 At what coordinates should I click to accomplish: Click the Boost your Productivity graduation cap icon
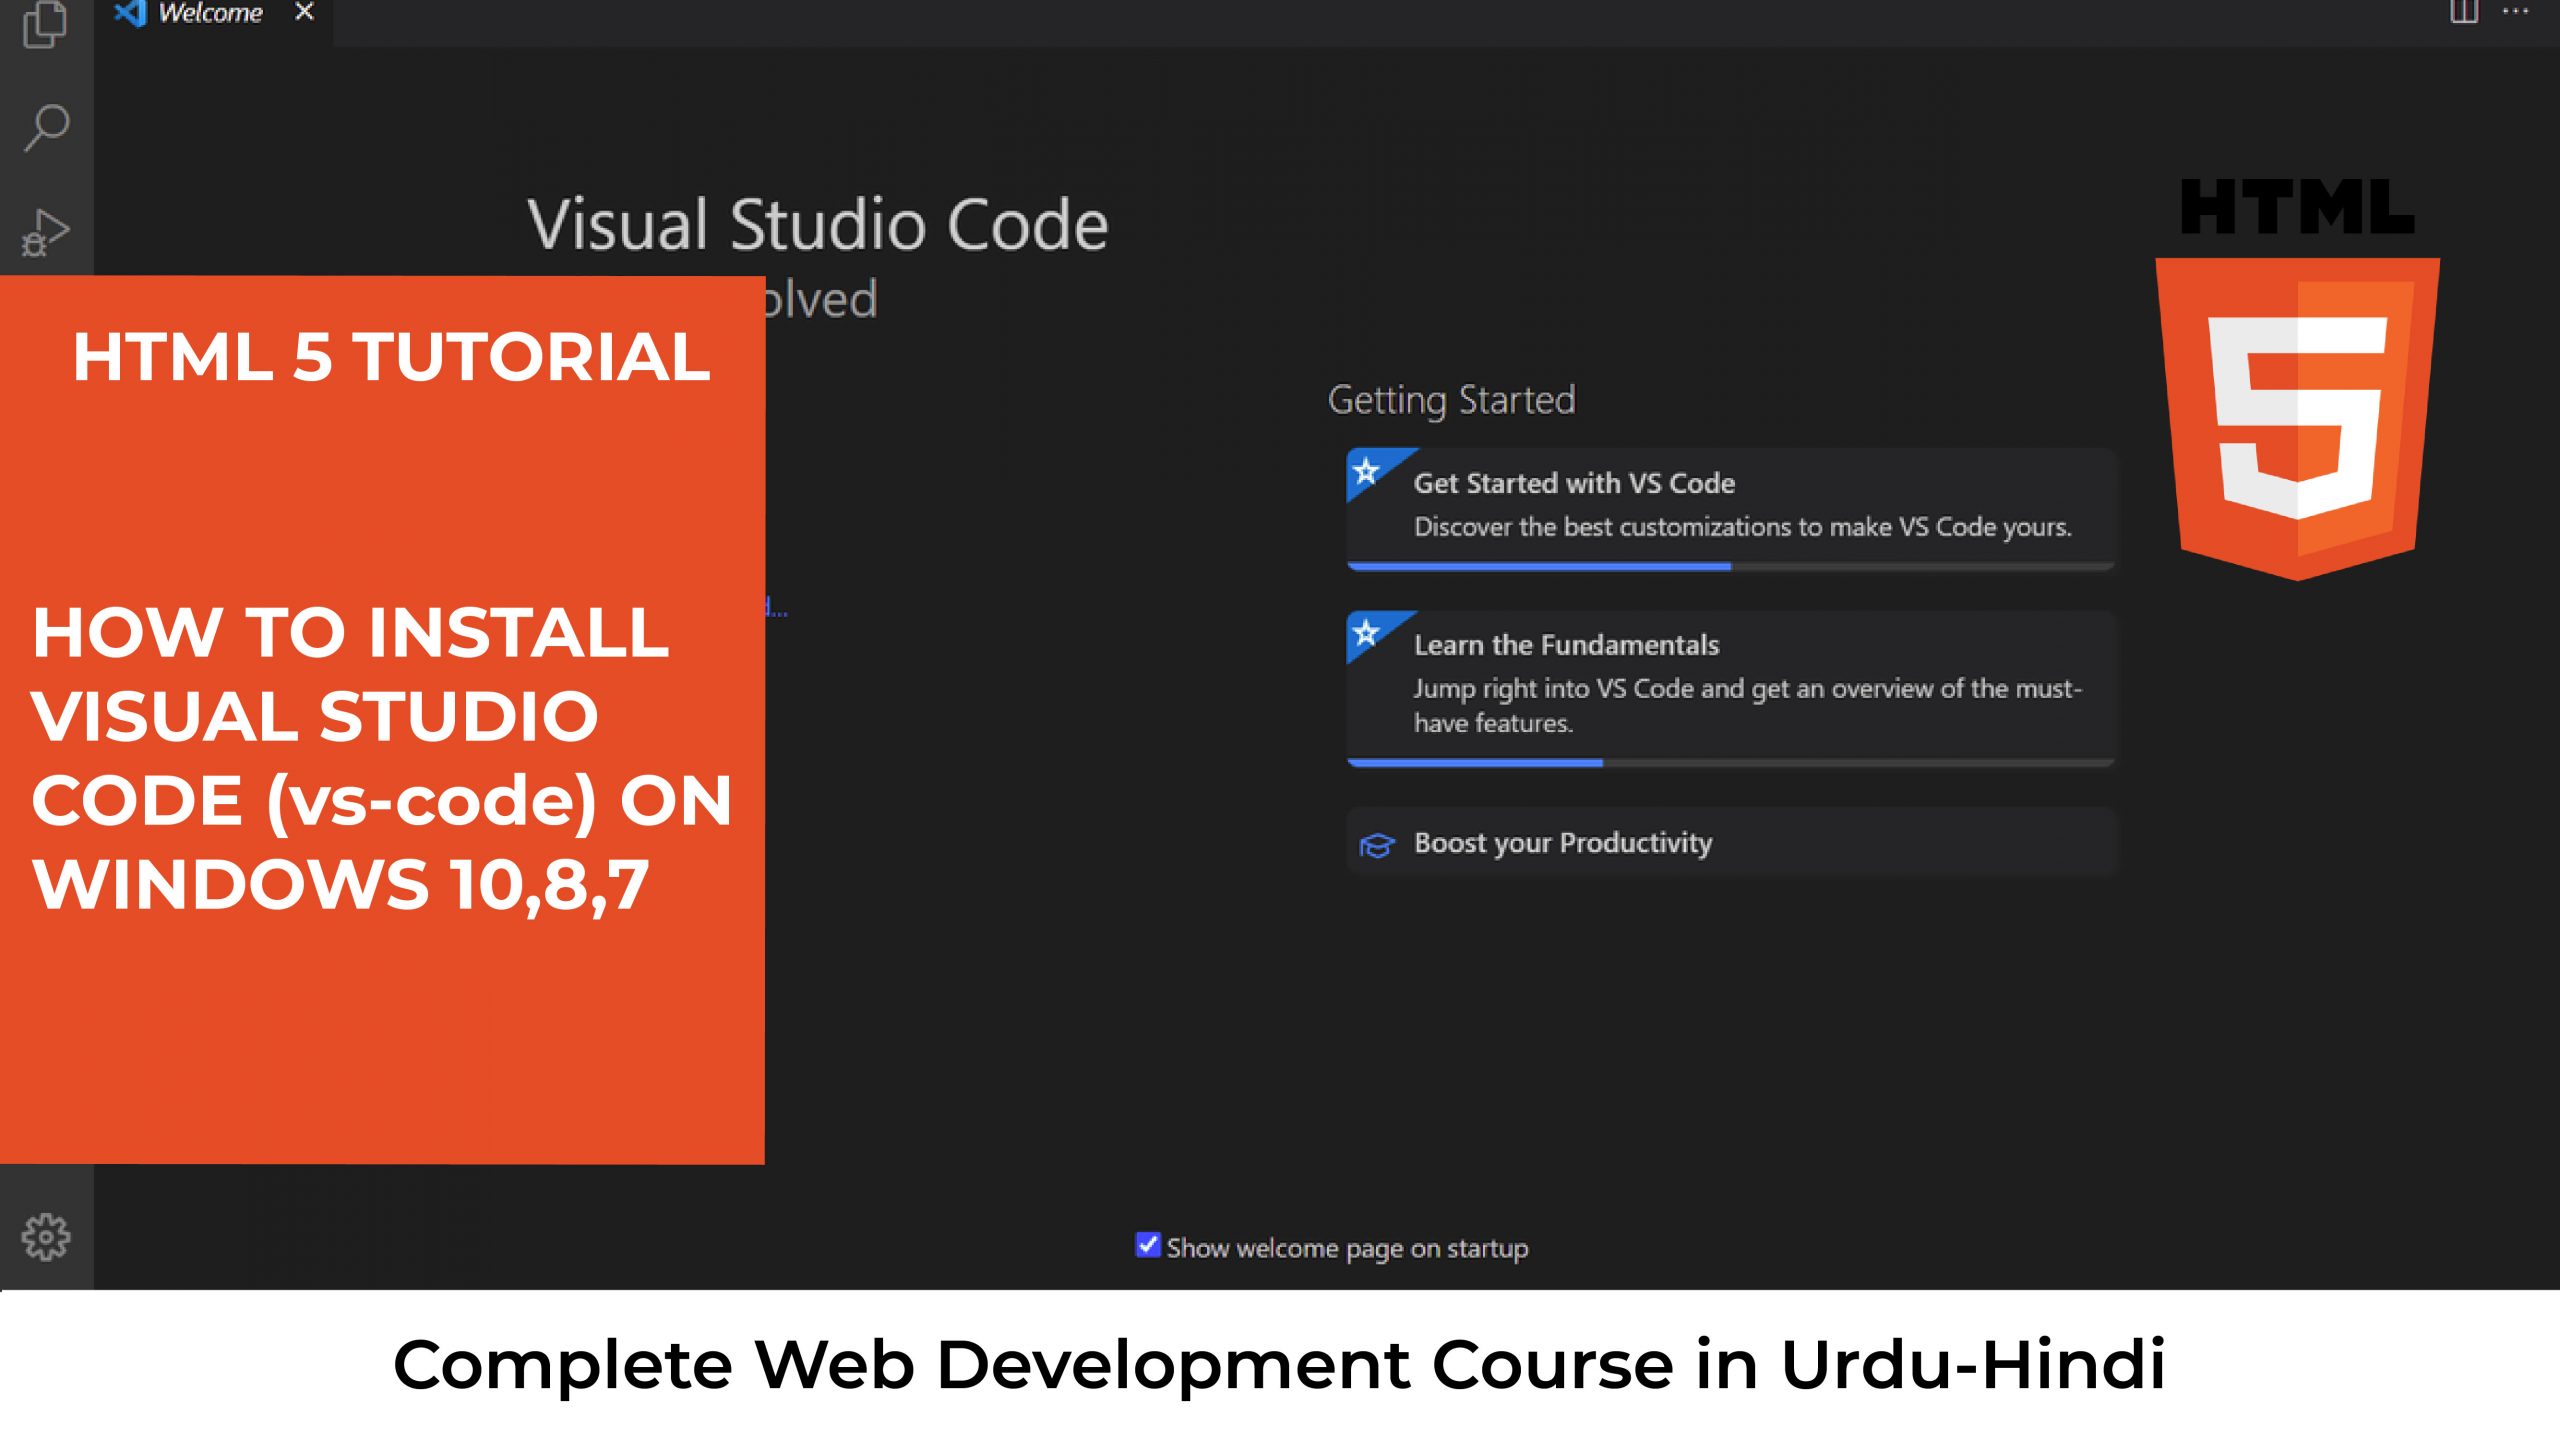[1376, 845]
